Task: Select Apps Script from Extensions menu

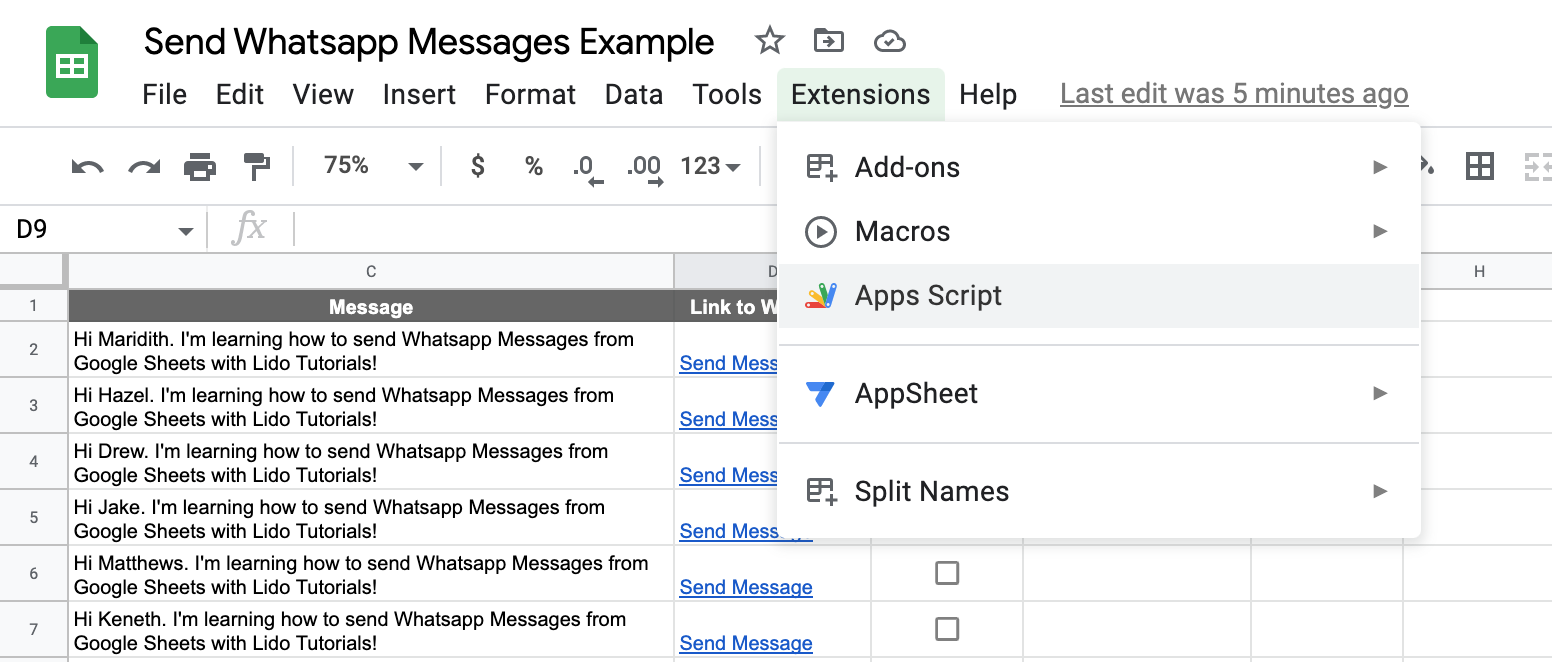Action: 928,296
